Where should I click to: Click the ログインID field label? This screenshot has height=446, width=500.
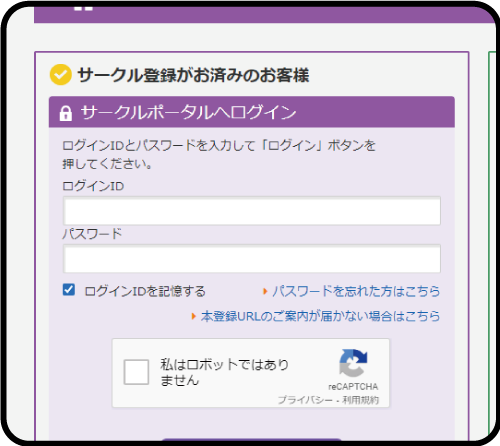(x=93, y=186)
